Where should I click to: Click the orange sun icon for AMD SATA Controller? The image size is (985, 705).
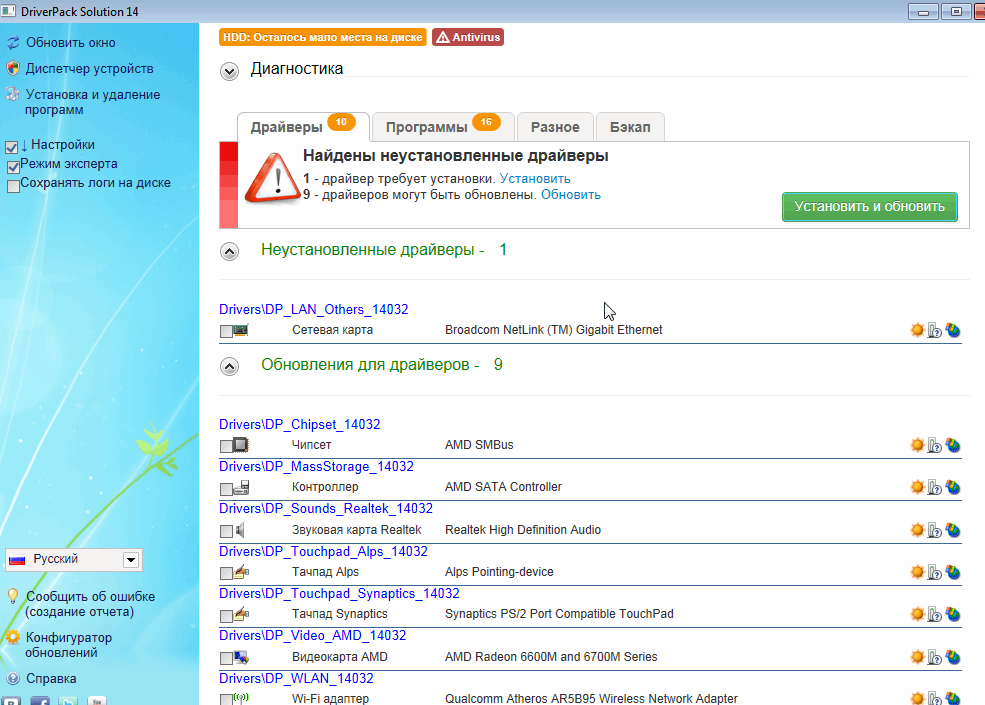[917, 487]
